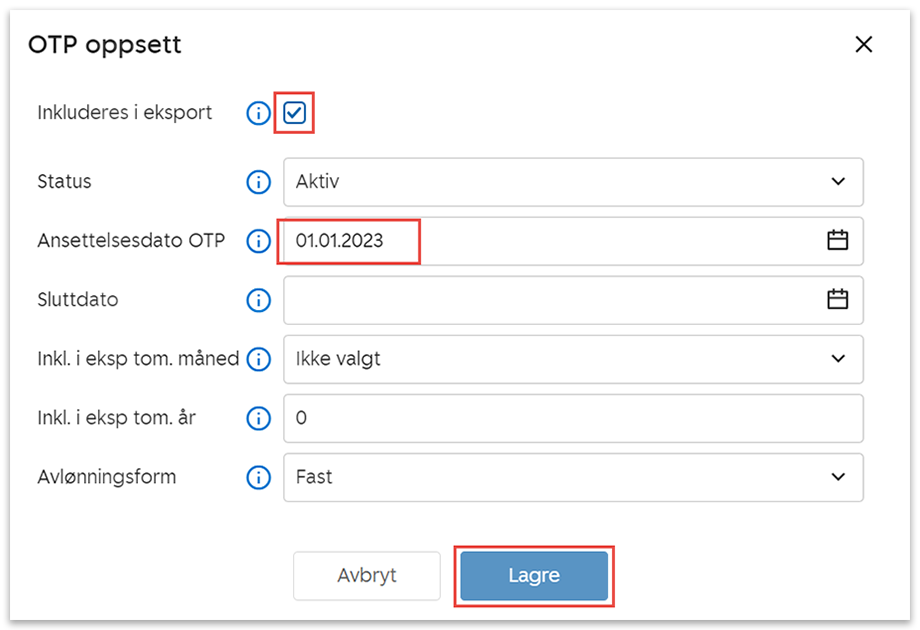This screenshot has width=920, height=630.
Task: Focus the Inkl. i eksp tom. år field
Action: pos(572,418)
